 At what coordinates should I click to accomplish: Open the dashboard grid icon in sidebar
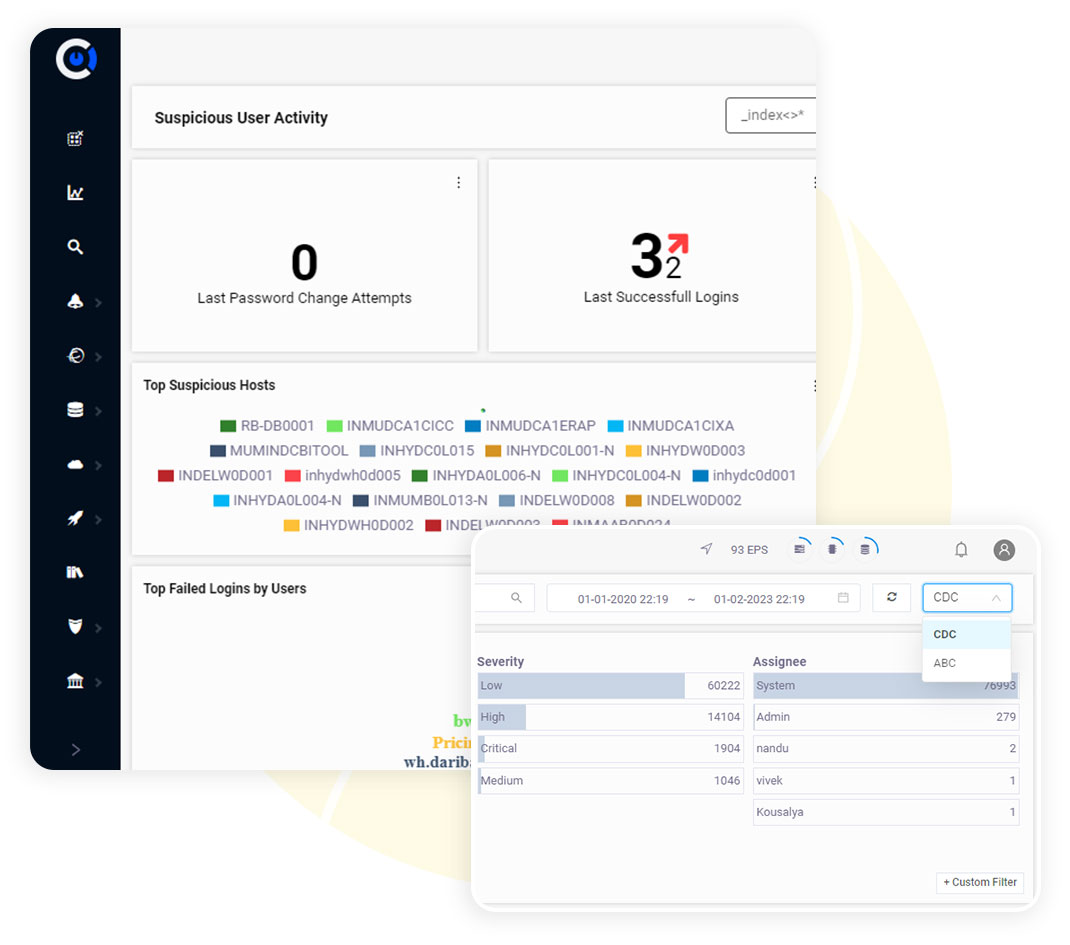(x=75, y=139)
